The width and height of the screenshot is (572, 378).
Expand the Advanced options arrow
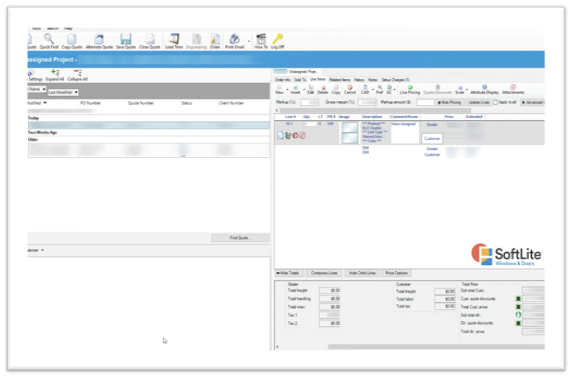pyautogui.click(x=523, y=103)
